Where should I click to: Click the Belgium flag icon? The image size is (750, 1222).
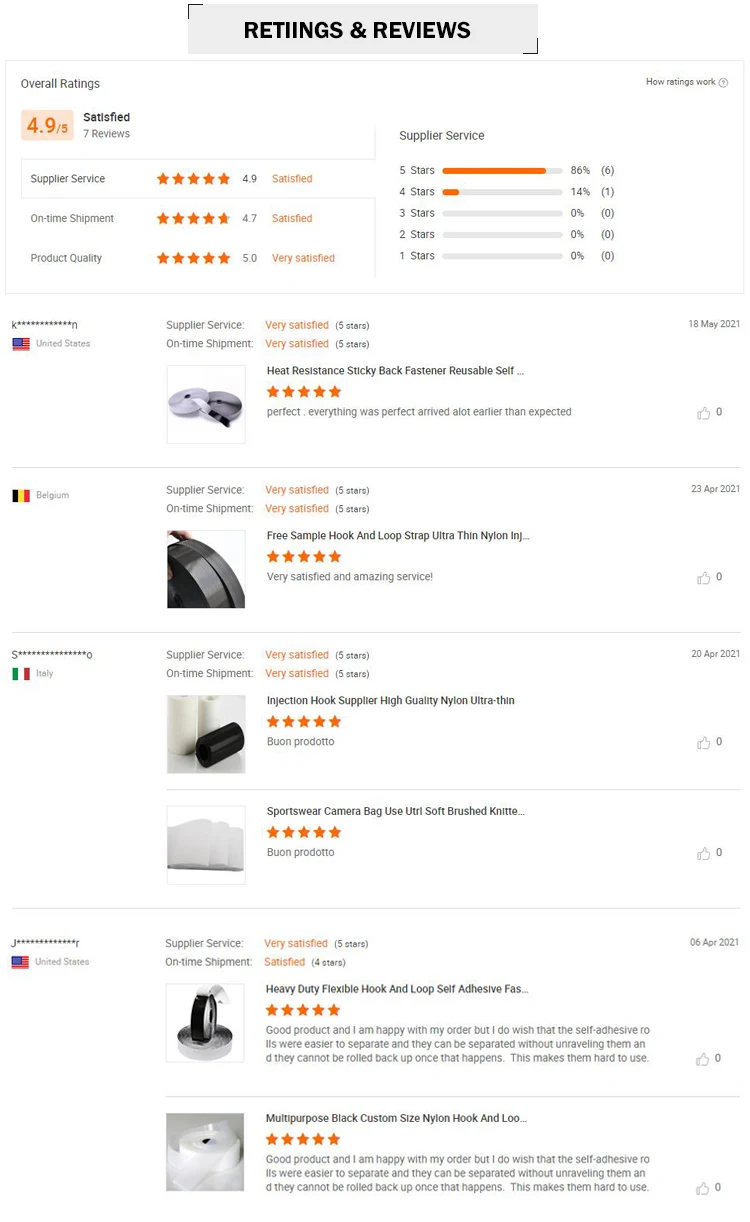tap(21, 495)
